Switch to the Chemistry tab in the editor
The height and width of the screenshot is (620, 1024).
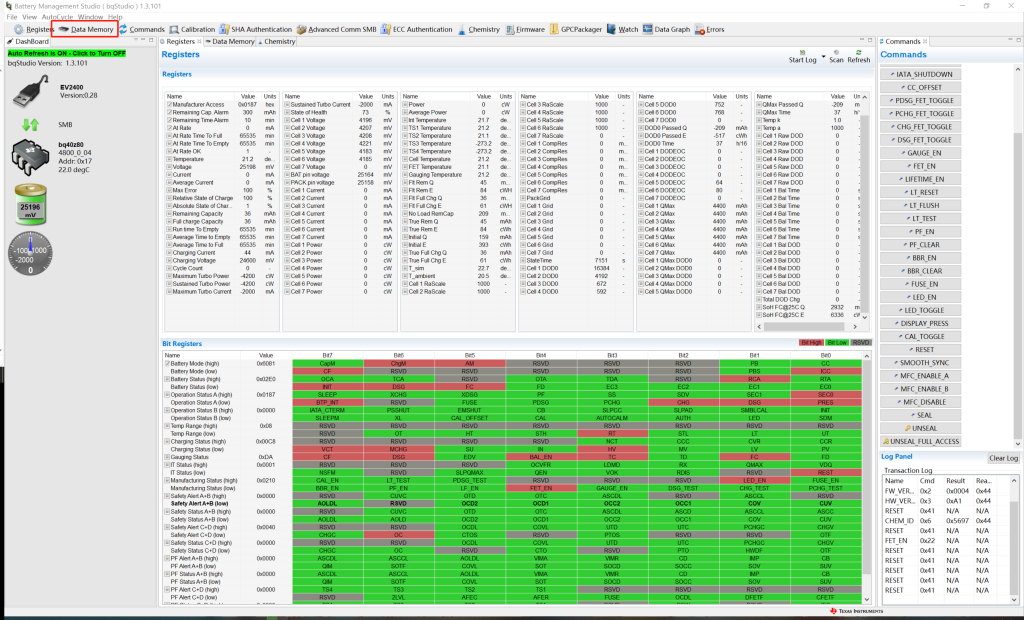[x=279, y=42]
